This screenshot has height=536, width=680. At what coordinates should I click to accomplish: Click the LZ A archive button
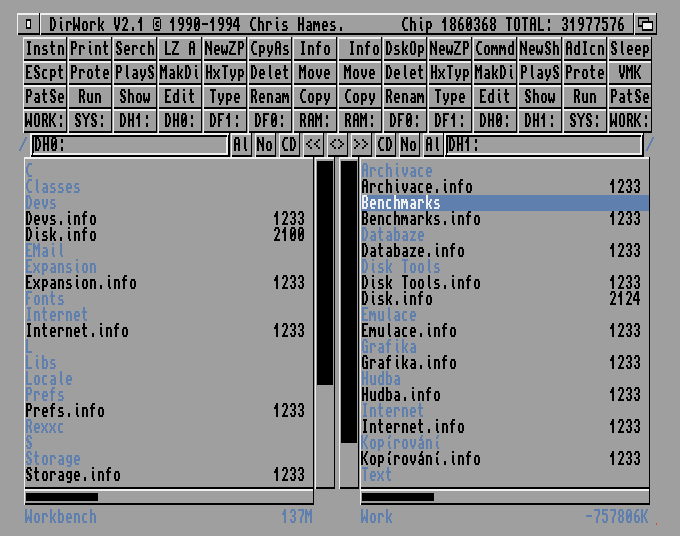pyautogui.click(x=179, y=48)
